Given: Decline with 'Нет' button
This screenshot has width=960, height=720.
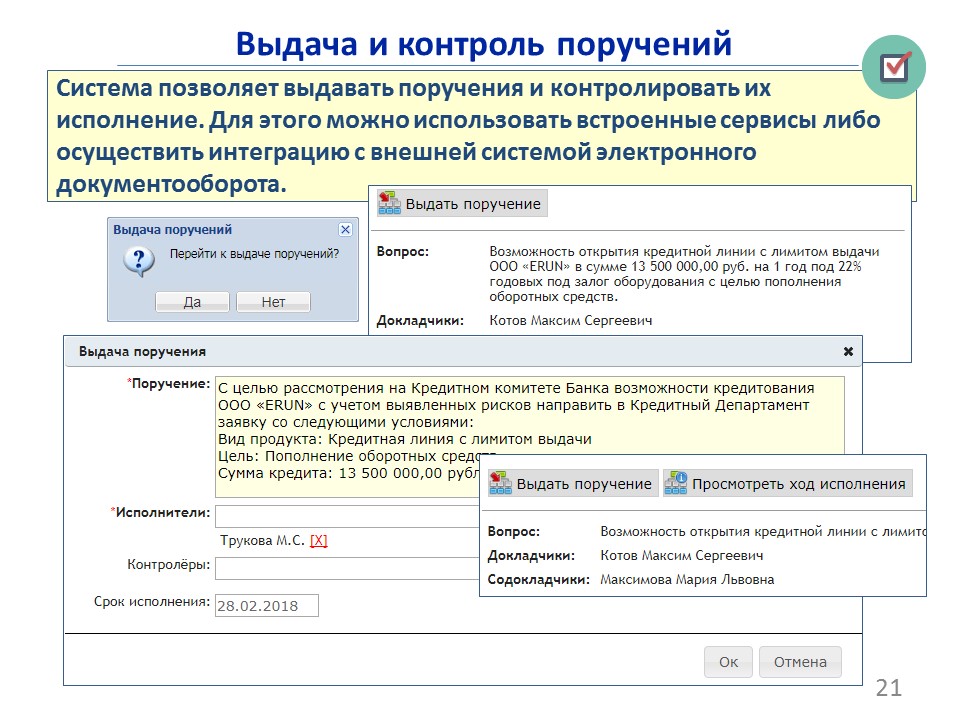Looking at the screenshot, I should (x=273, y=302).
